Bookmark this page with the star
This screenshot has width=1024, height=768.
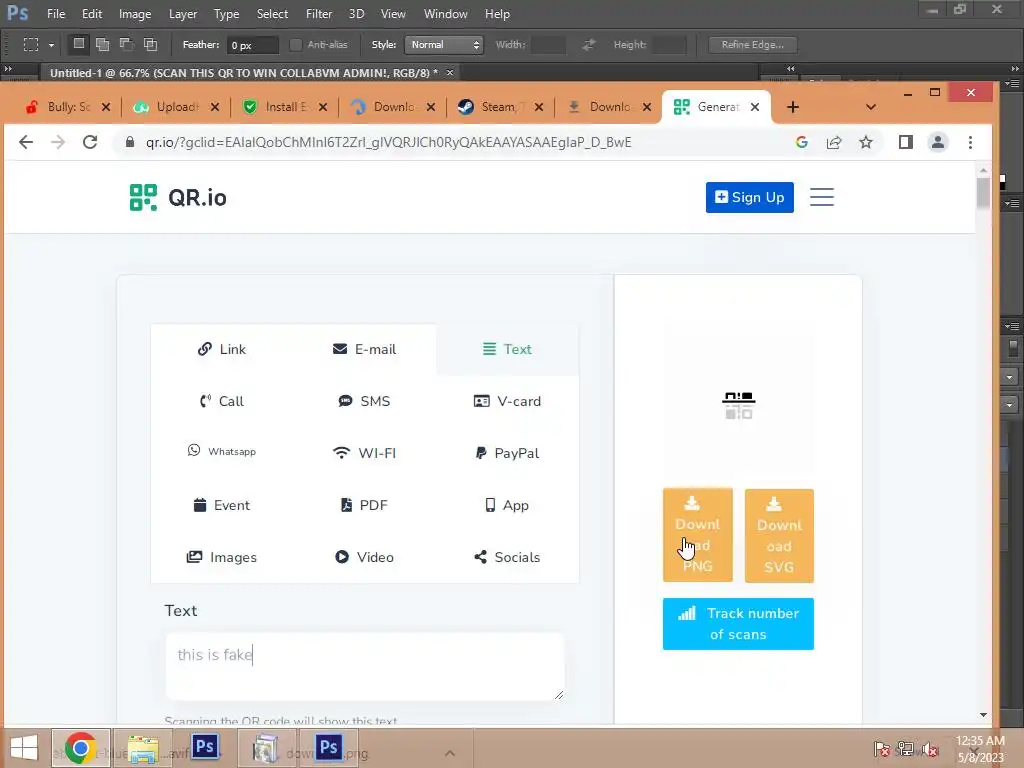(866, 142)
